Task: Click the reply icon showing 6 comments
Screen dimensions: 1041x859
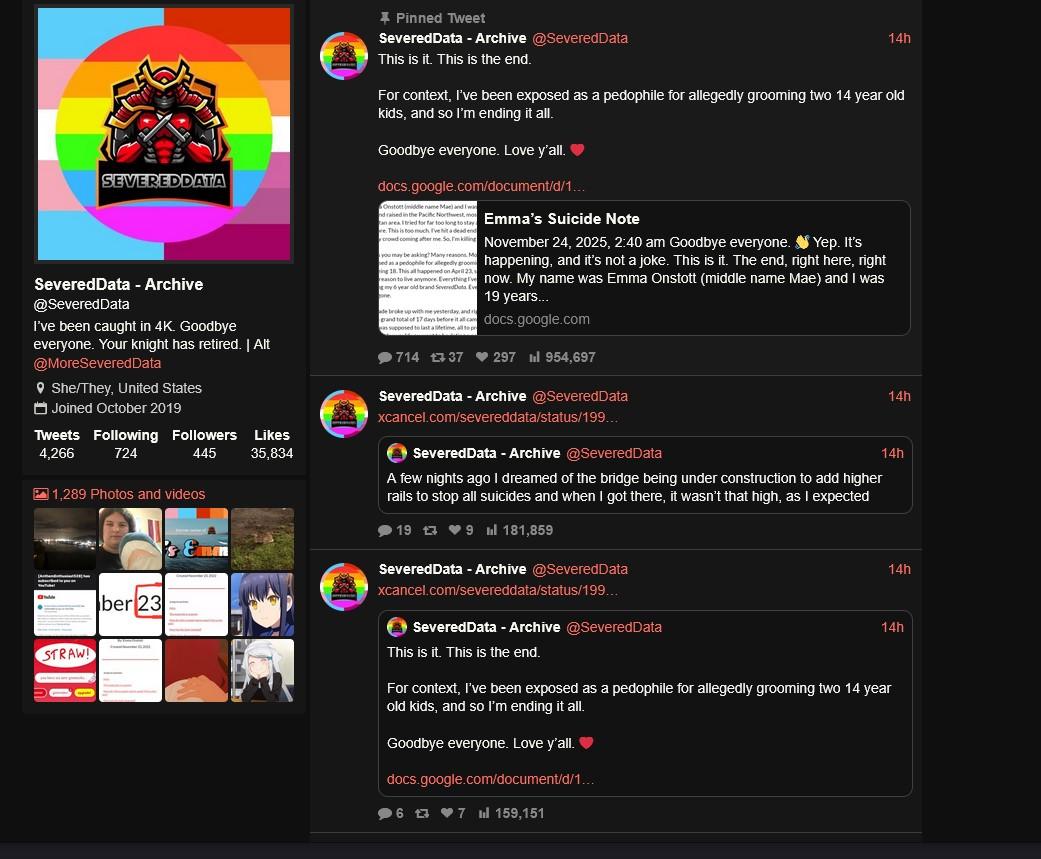Action: tap(384, 813)
